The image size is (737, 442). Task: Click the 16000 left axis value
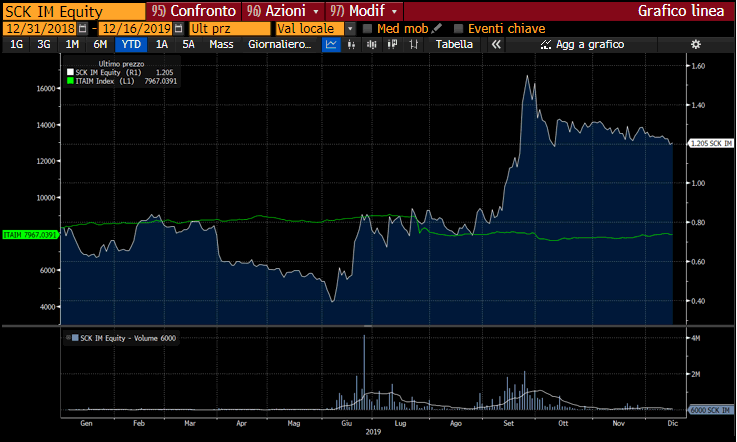coord(46,88)
